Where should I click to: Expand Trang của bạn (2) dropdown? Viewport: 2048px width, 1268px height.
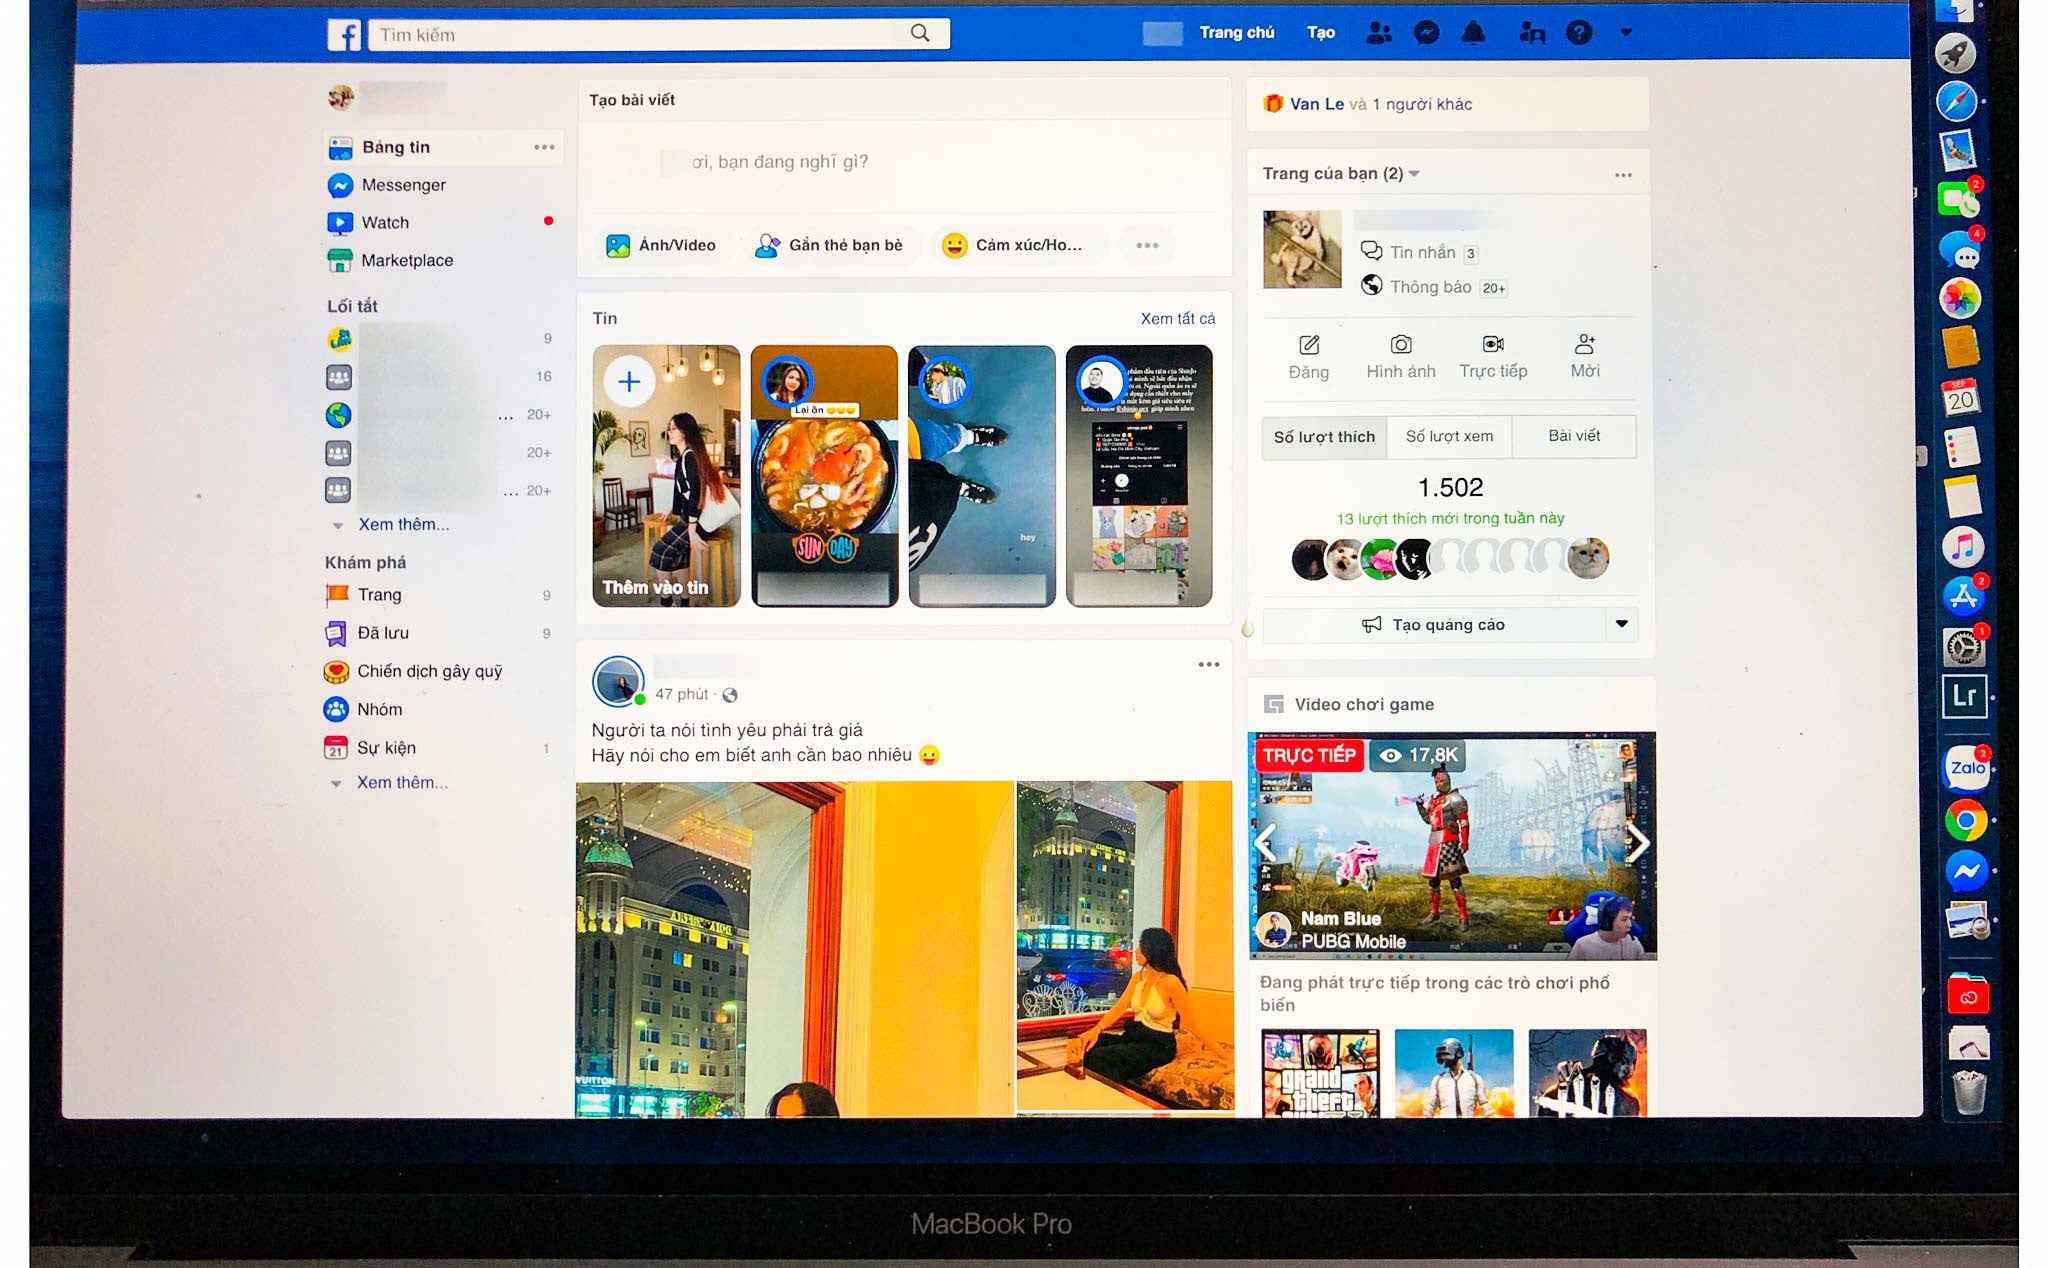point(1414,174)
